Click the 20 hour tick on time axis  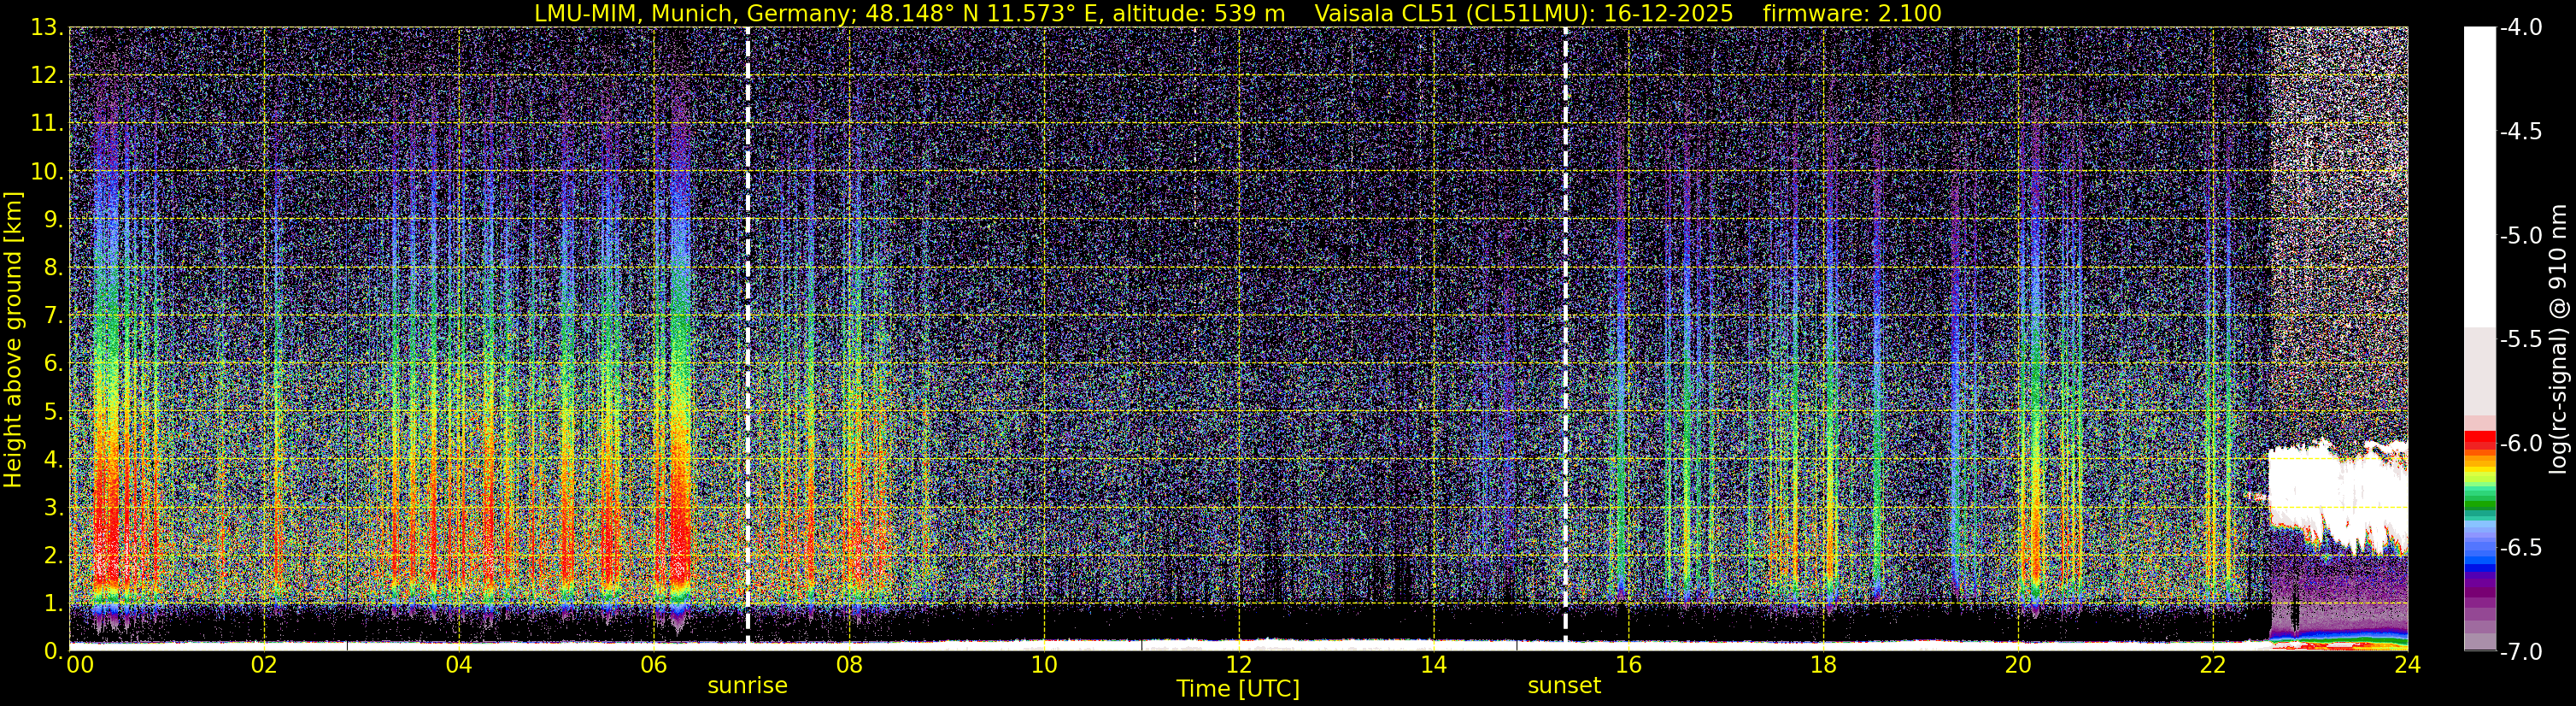pos(2018,666)
